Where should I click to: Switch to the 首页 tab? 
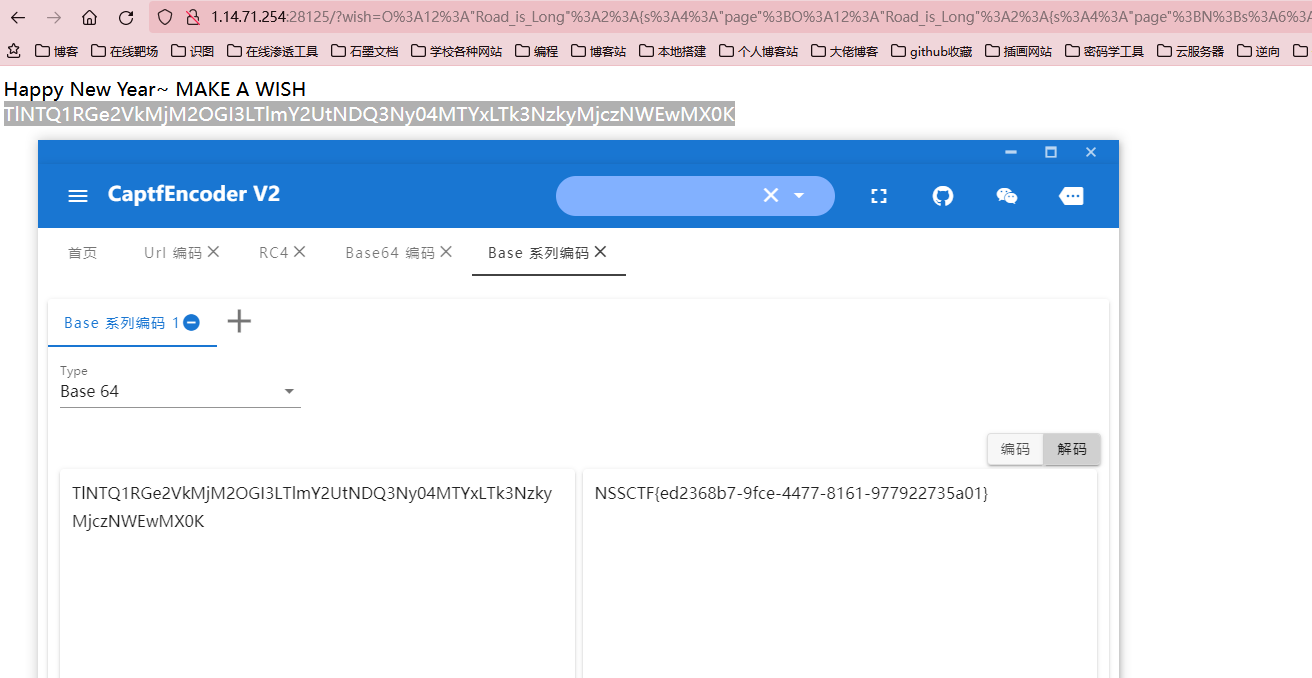click(83, 253)
